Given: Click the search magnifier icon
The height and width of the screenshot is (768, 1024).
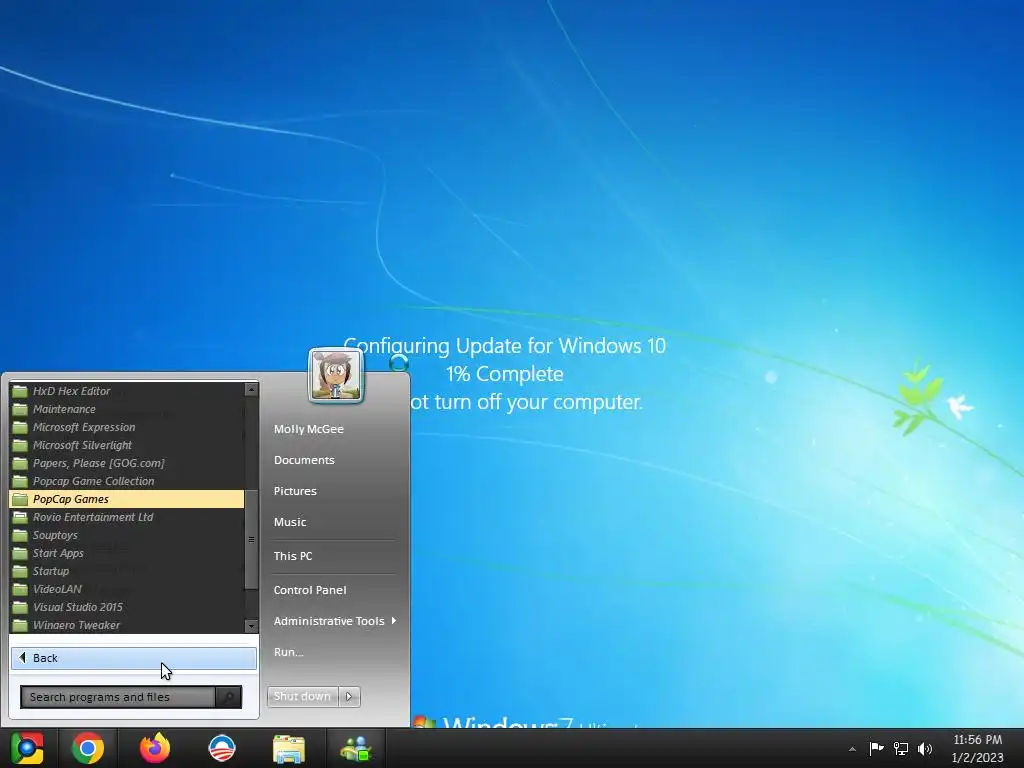Looking at the screenshot, I should click(x=229, y=697).
